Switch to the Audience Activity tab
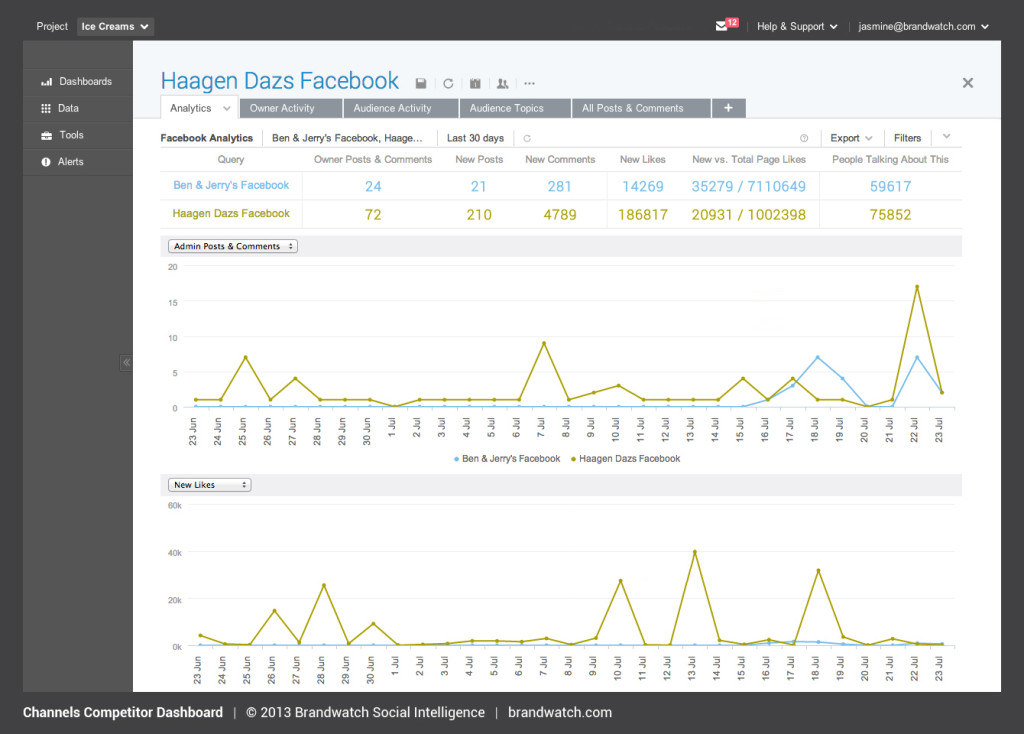Viewport: 1024px width, 734px height. point(400,108)
